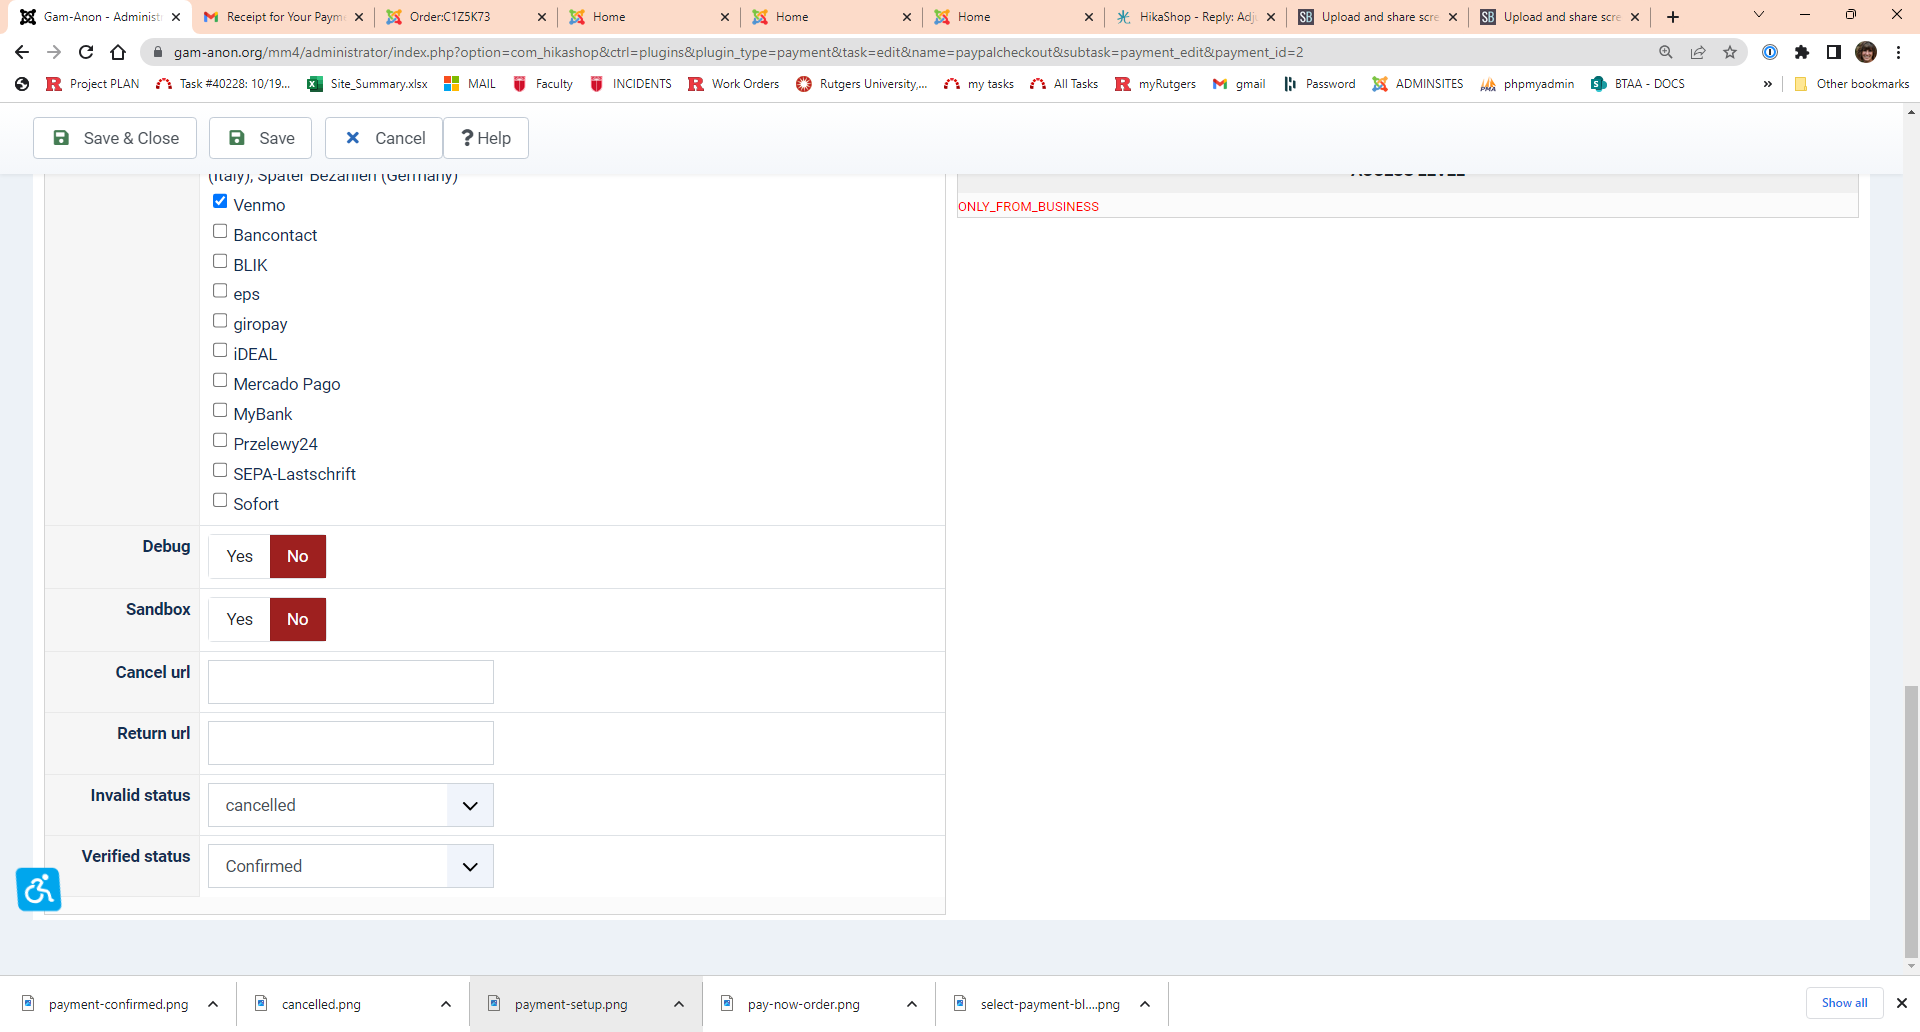Open the phpmyadmin bookmark

coord(1527,84)
